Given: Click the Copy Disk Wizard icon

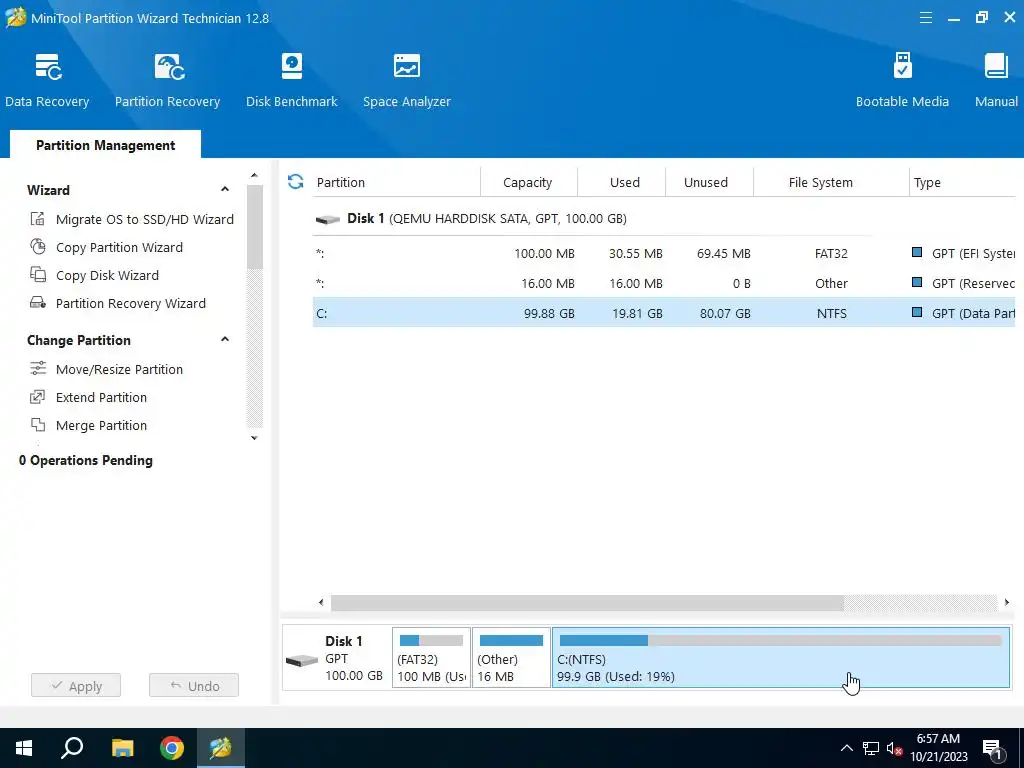Looking at the screenshot, I should tap(38, 275).
